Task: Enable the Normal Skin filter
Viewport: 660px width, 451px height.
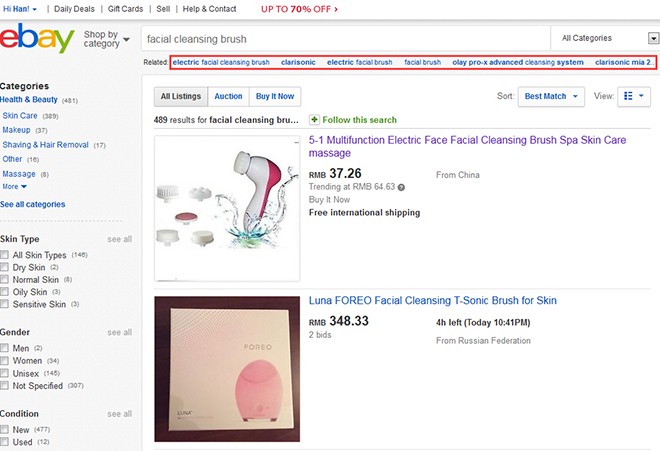Action: (x=5, y=279)
